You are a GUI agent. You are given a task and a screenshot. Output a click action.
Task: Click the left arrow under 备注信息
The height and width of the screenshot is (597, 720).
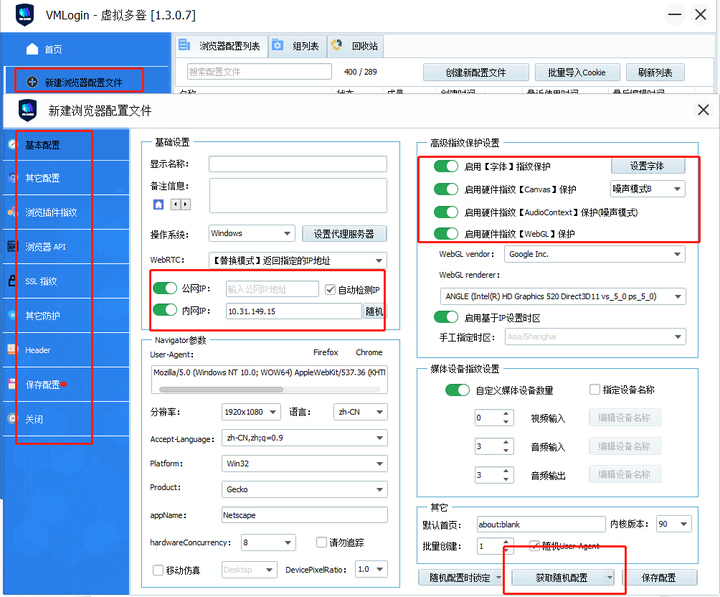point(175,204)
